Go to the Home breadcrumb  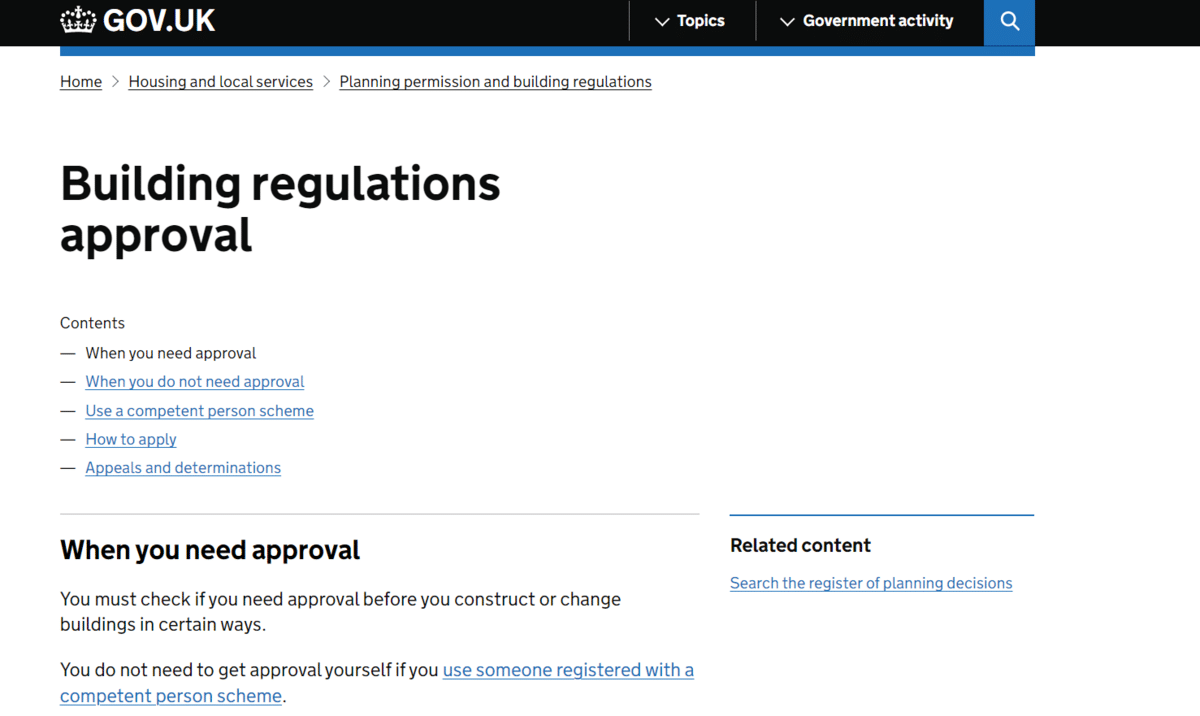(x=81, y=82)
